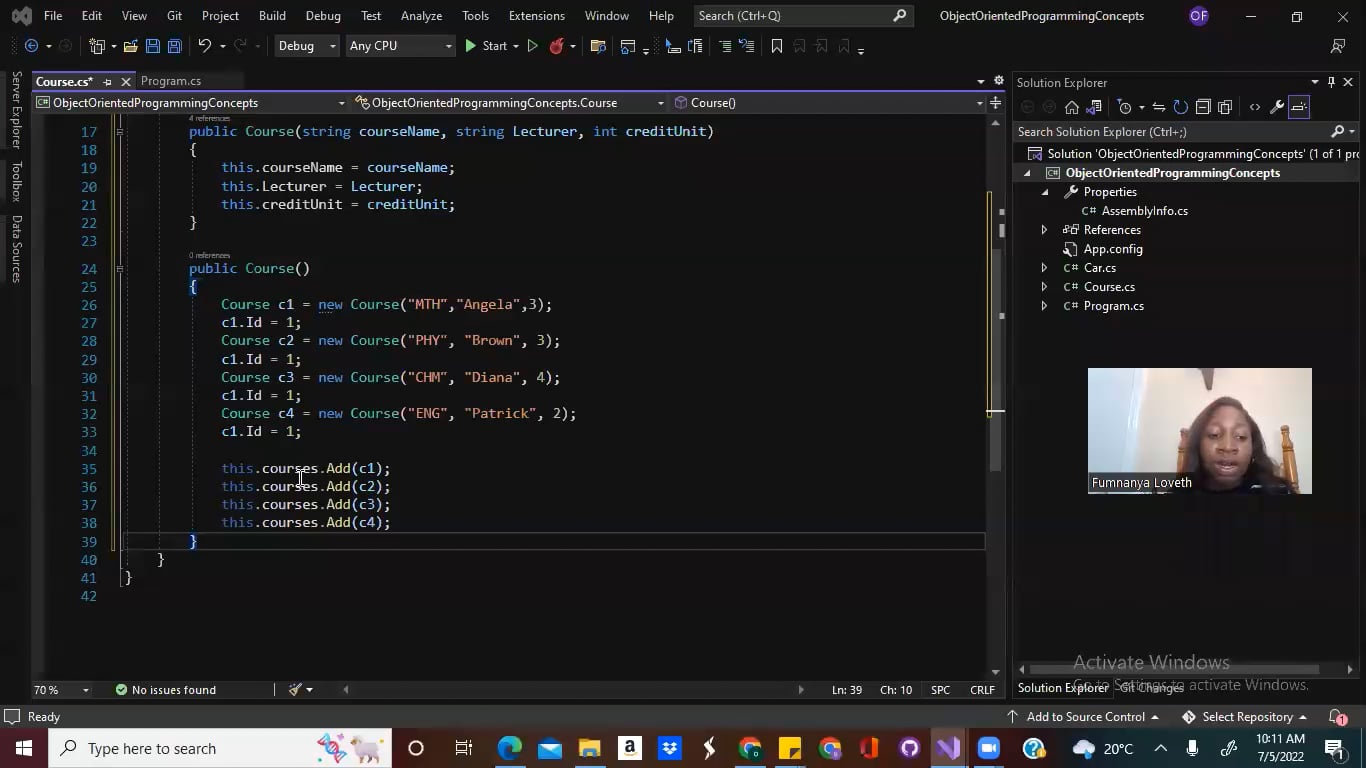
Task: Collapse the Course() constructor outlining box
Action: [x=119, y=268]
